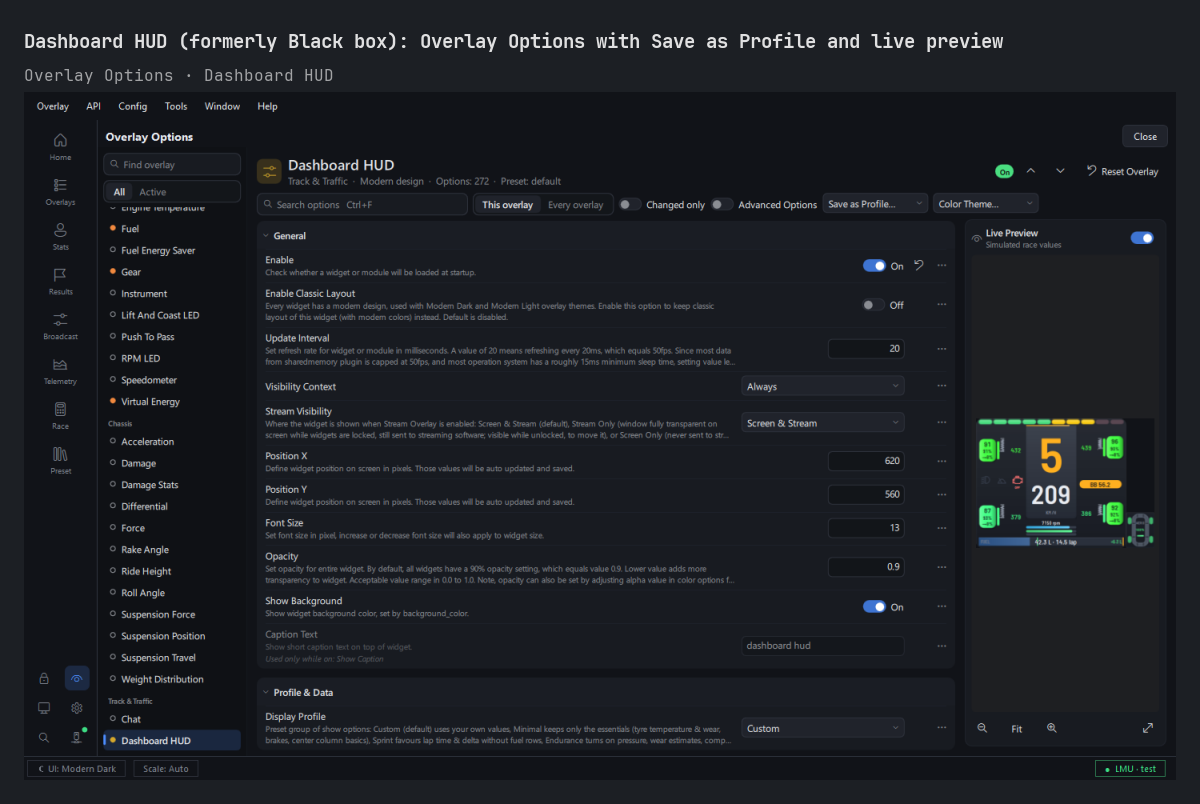Open the Window menu
Screen dimensions: 1200x804
[222, 106]
